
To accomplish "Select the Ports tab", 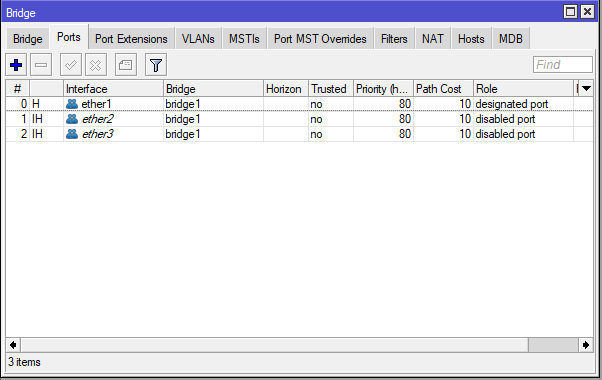I will 69,37.
